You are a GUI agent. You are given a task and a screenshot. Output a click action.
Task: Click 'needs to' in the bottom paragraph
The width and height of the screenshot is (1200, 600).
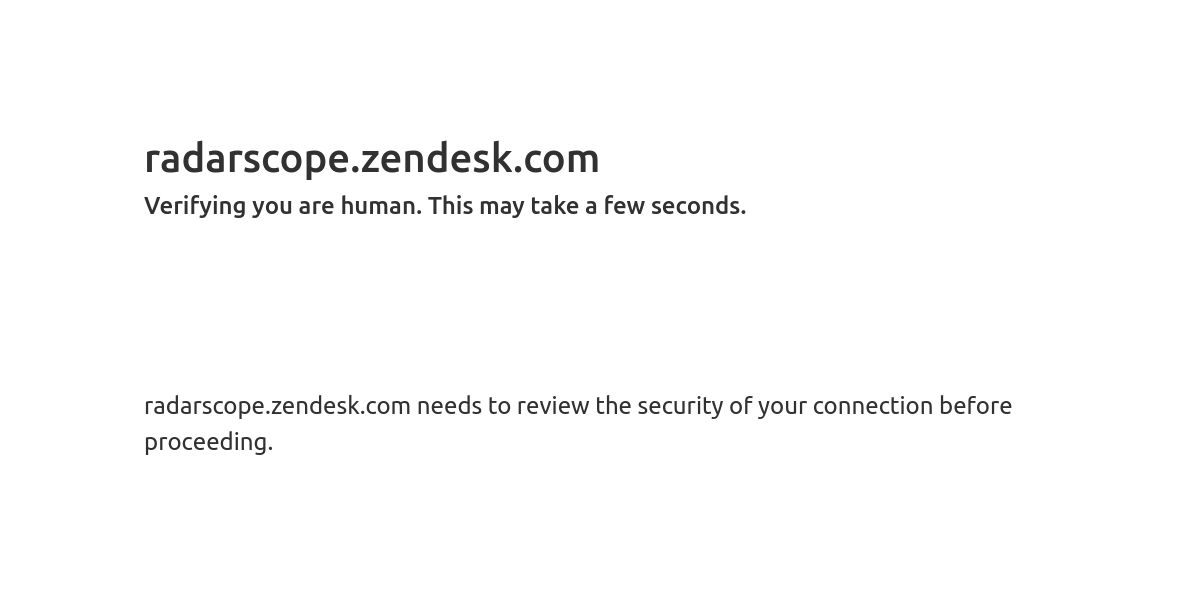[x=464, y=406]
